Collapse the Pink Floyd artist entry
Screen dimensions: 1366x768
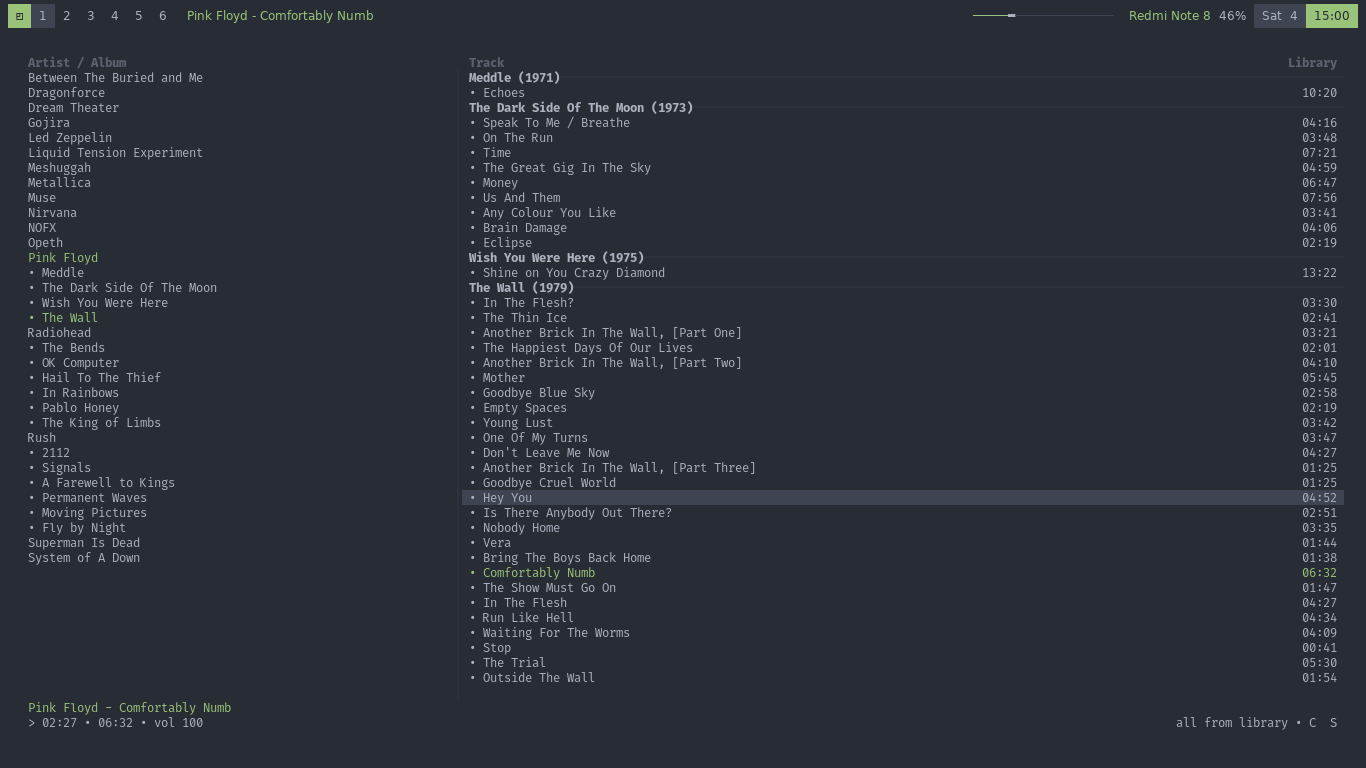pyautogui.click(x=63, y=257)
